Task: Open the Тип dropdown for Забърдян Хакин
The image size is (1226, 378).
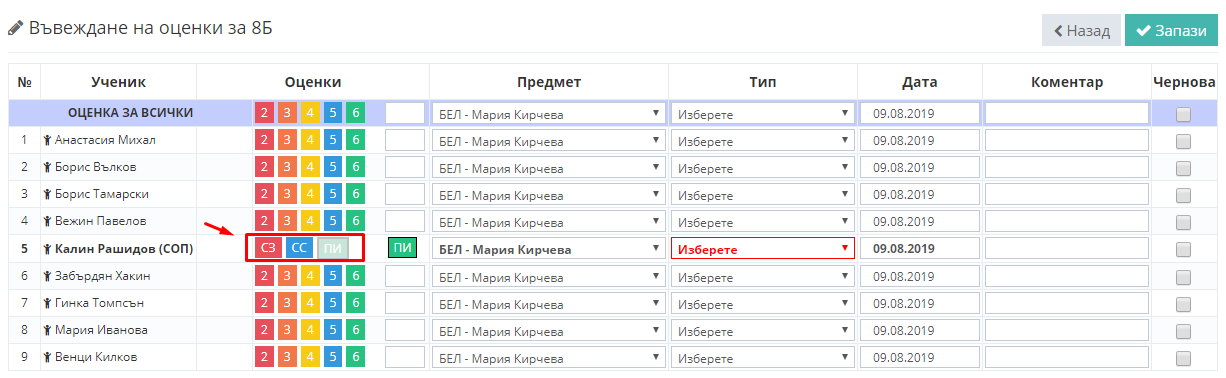Action: [x=763, y=276]
